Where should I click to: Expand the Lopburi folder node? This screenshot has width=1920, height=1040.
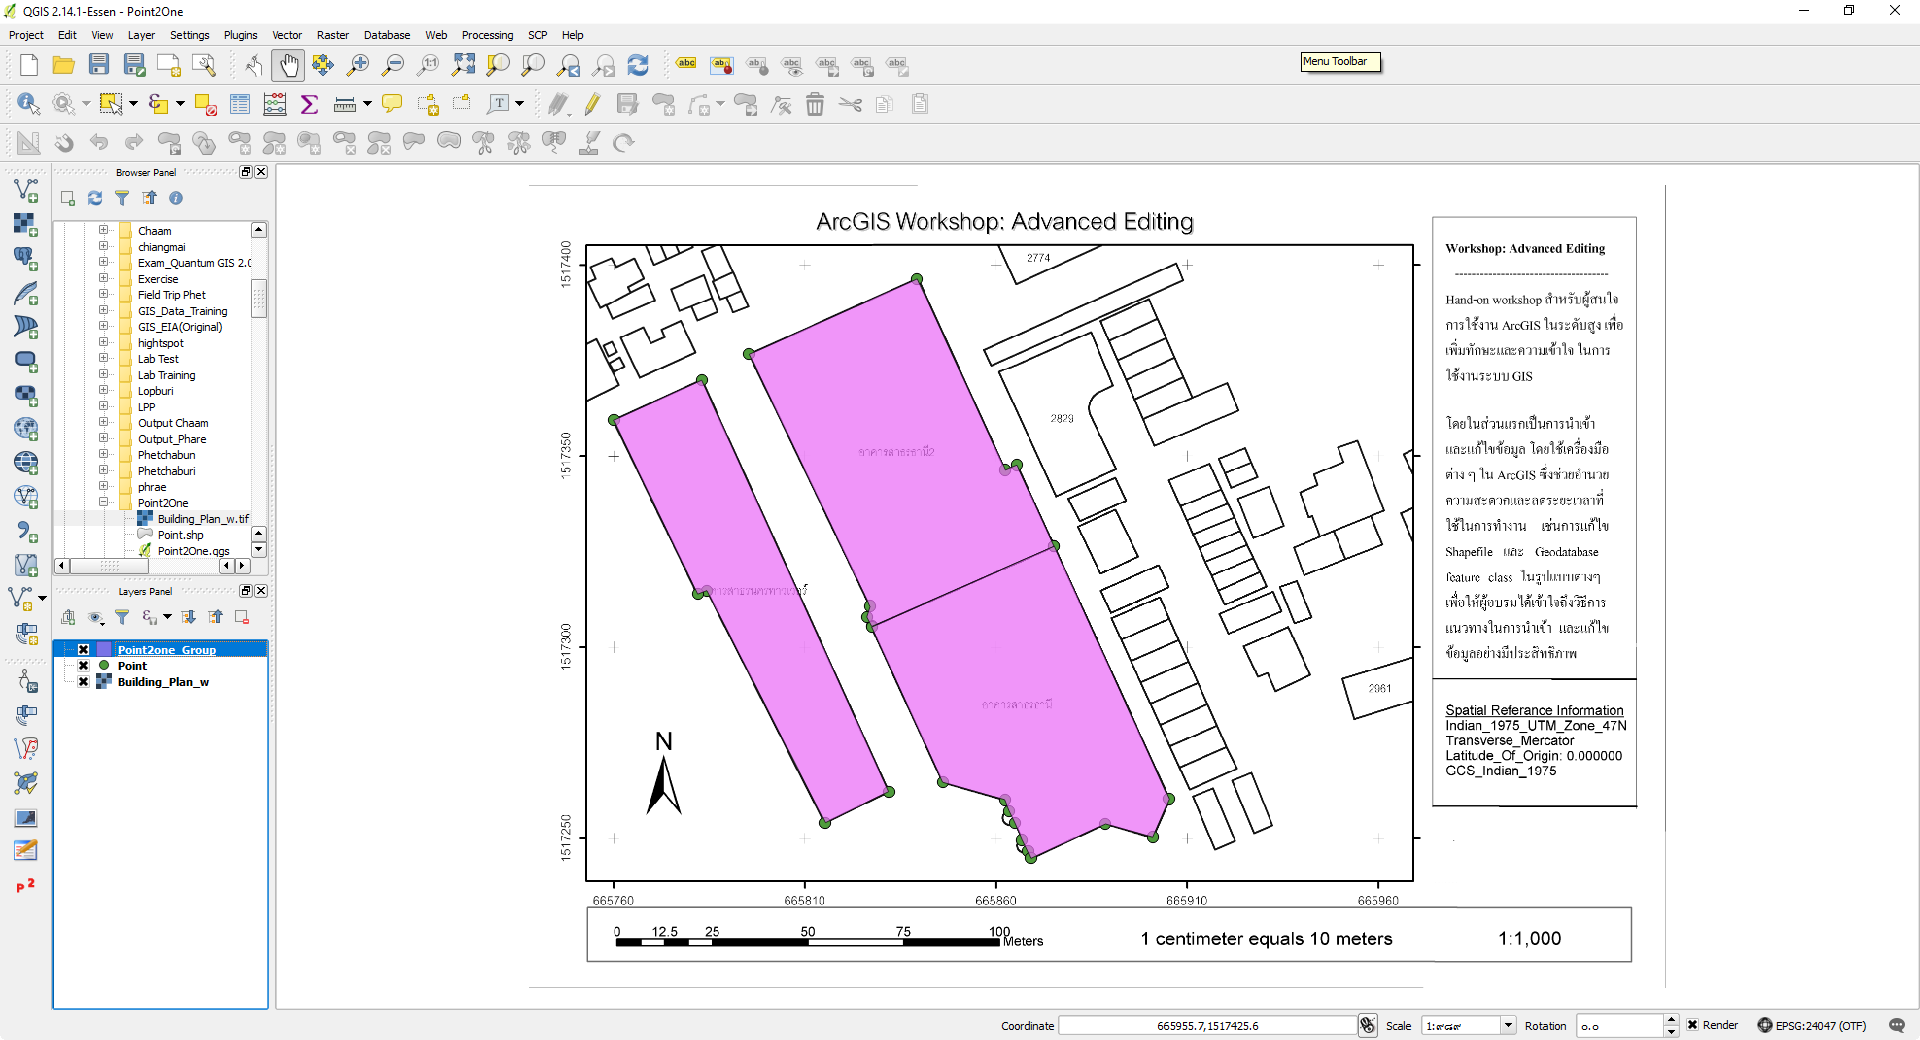point(103,390)
